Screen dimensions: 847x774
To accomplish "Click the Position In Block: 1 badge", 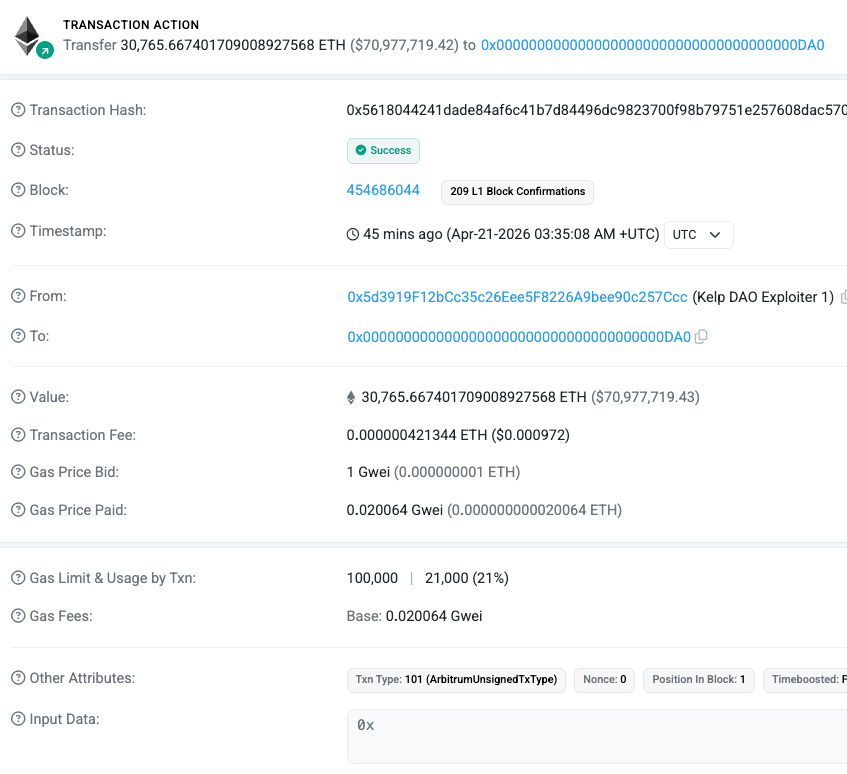I will [x=698, y=679].
